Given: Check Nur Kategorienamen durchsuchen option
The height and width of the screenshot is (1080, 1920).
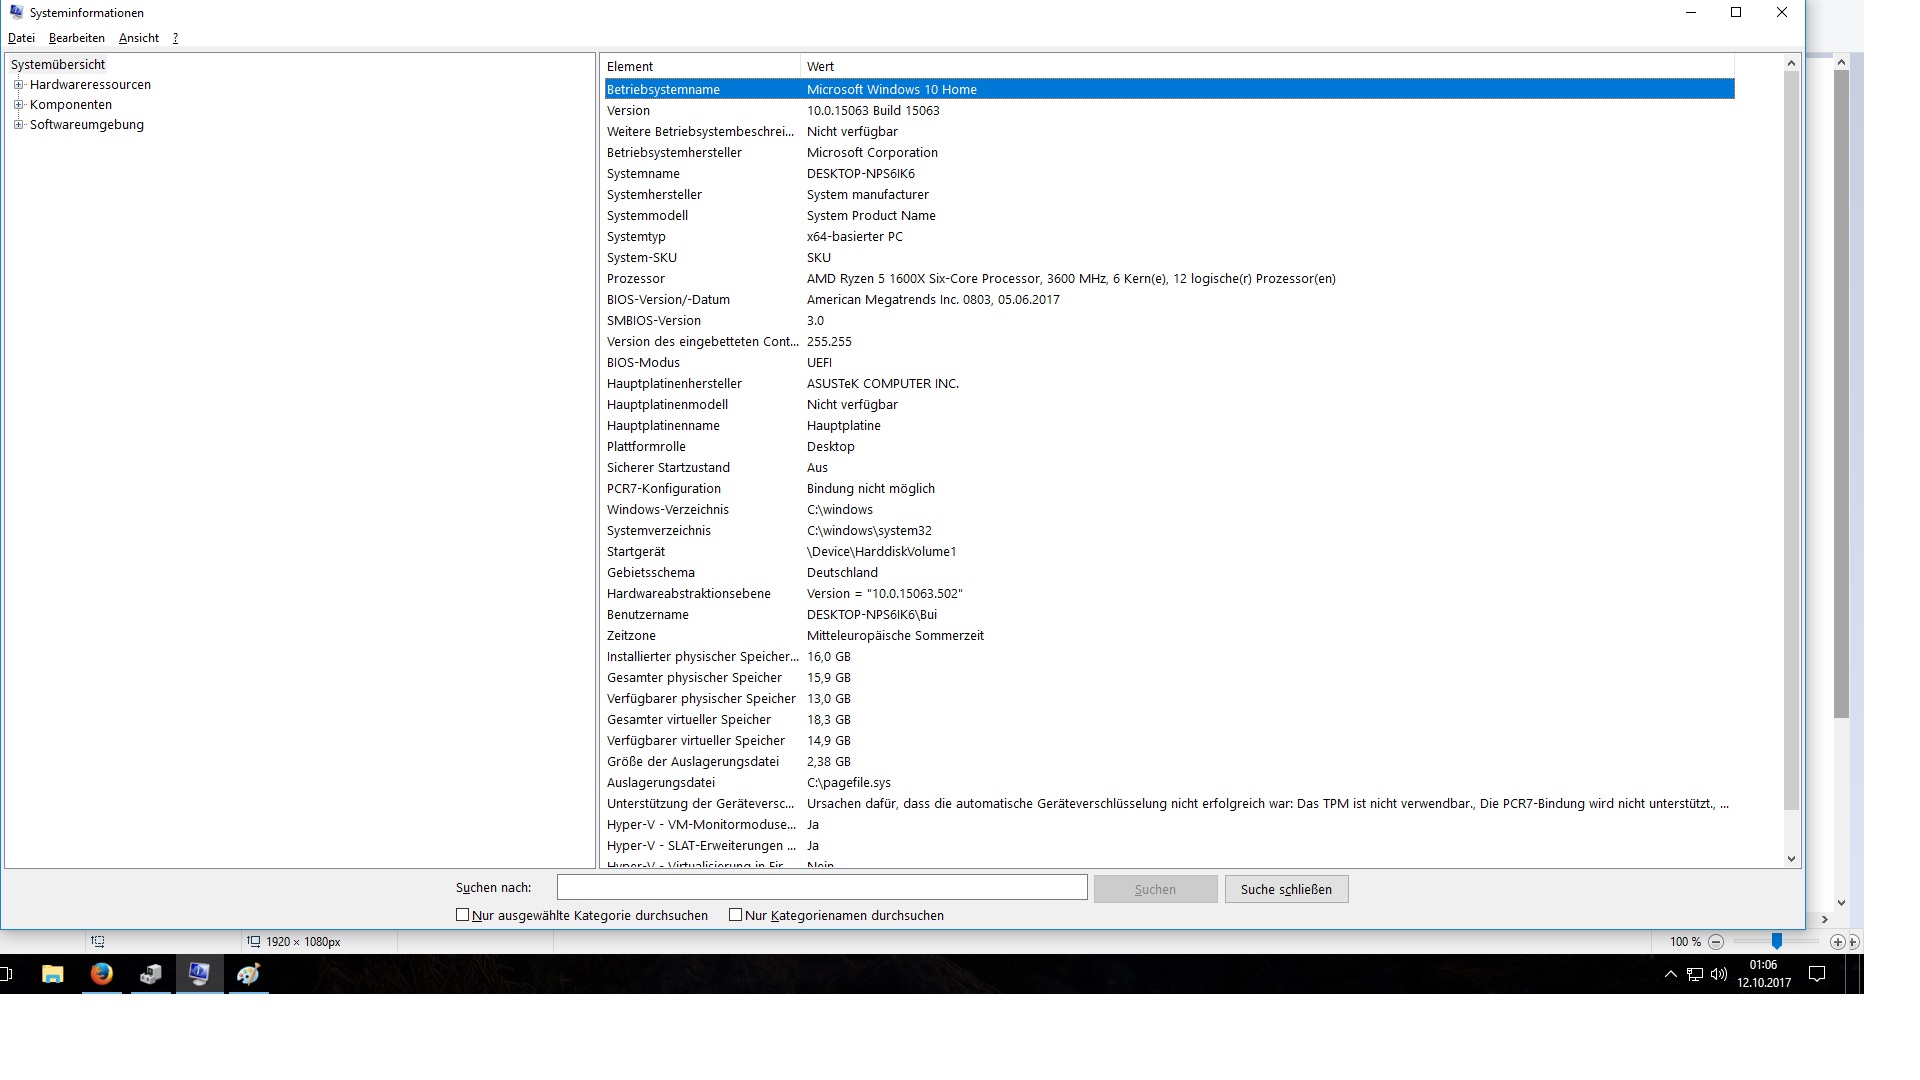Looking at the screenshot, I should click(x=735, y=915).
